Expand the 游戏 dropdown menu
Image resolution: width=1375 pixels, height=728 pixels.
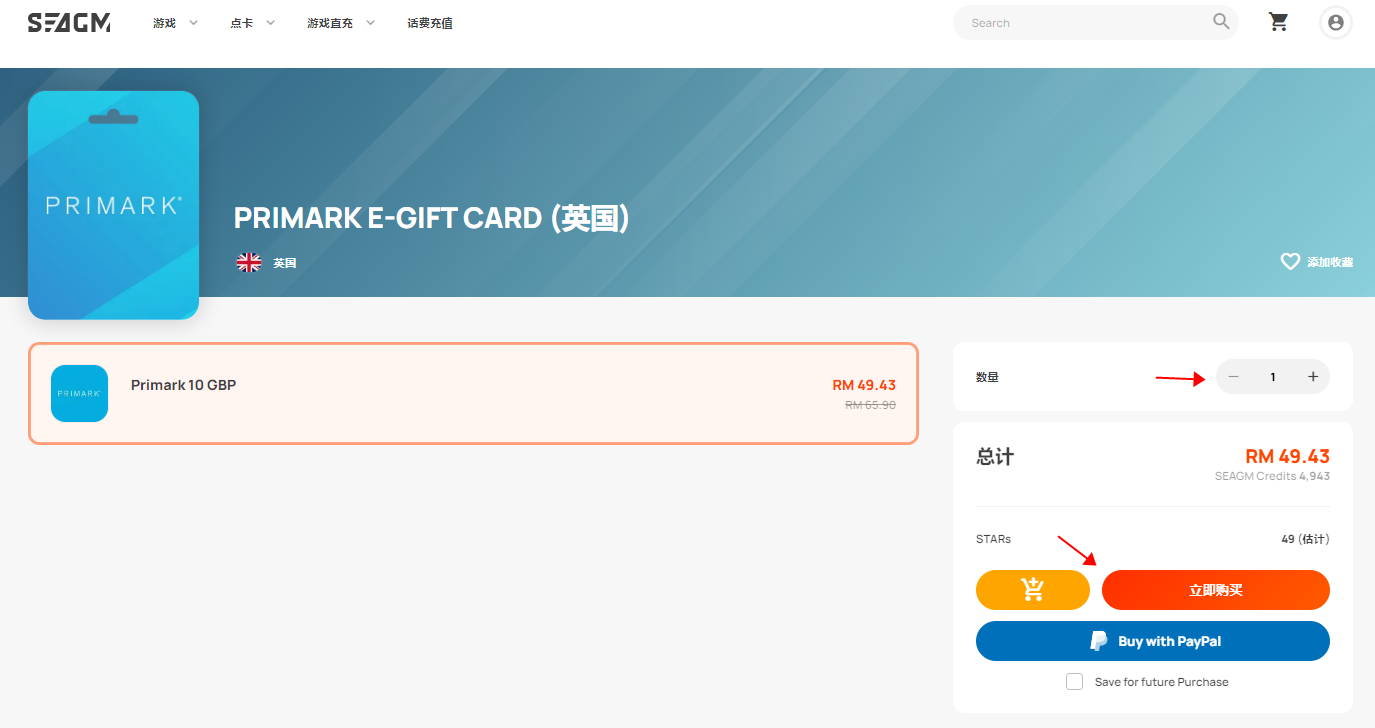pos(175,23)
